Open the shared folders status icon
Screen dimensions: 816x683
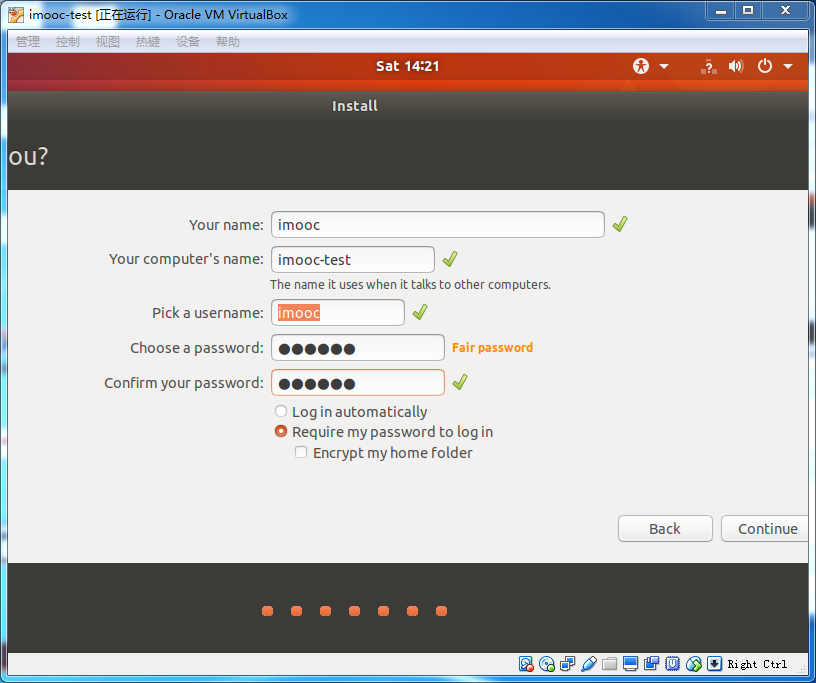click(609, 664)
